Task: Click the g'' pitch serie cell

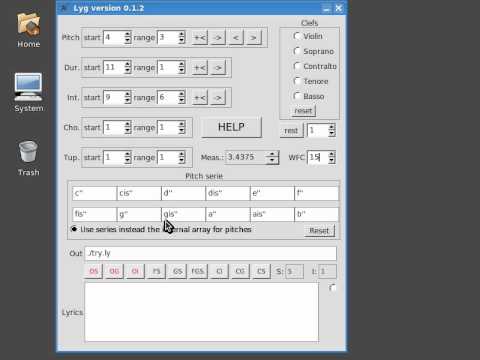Action: [139, 214]
